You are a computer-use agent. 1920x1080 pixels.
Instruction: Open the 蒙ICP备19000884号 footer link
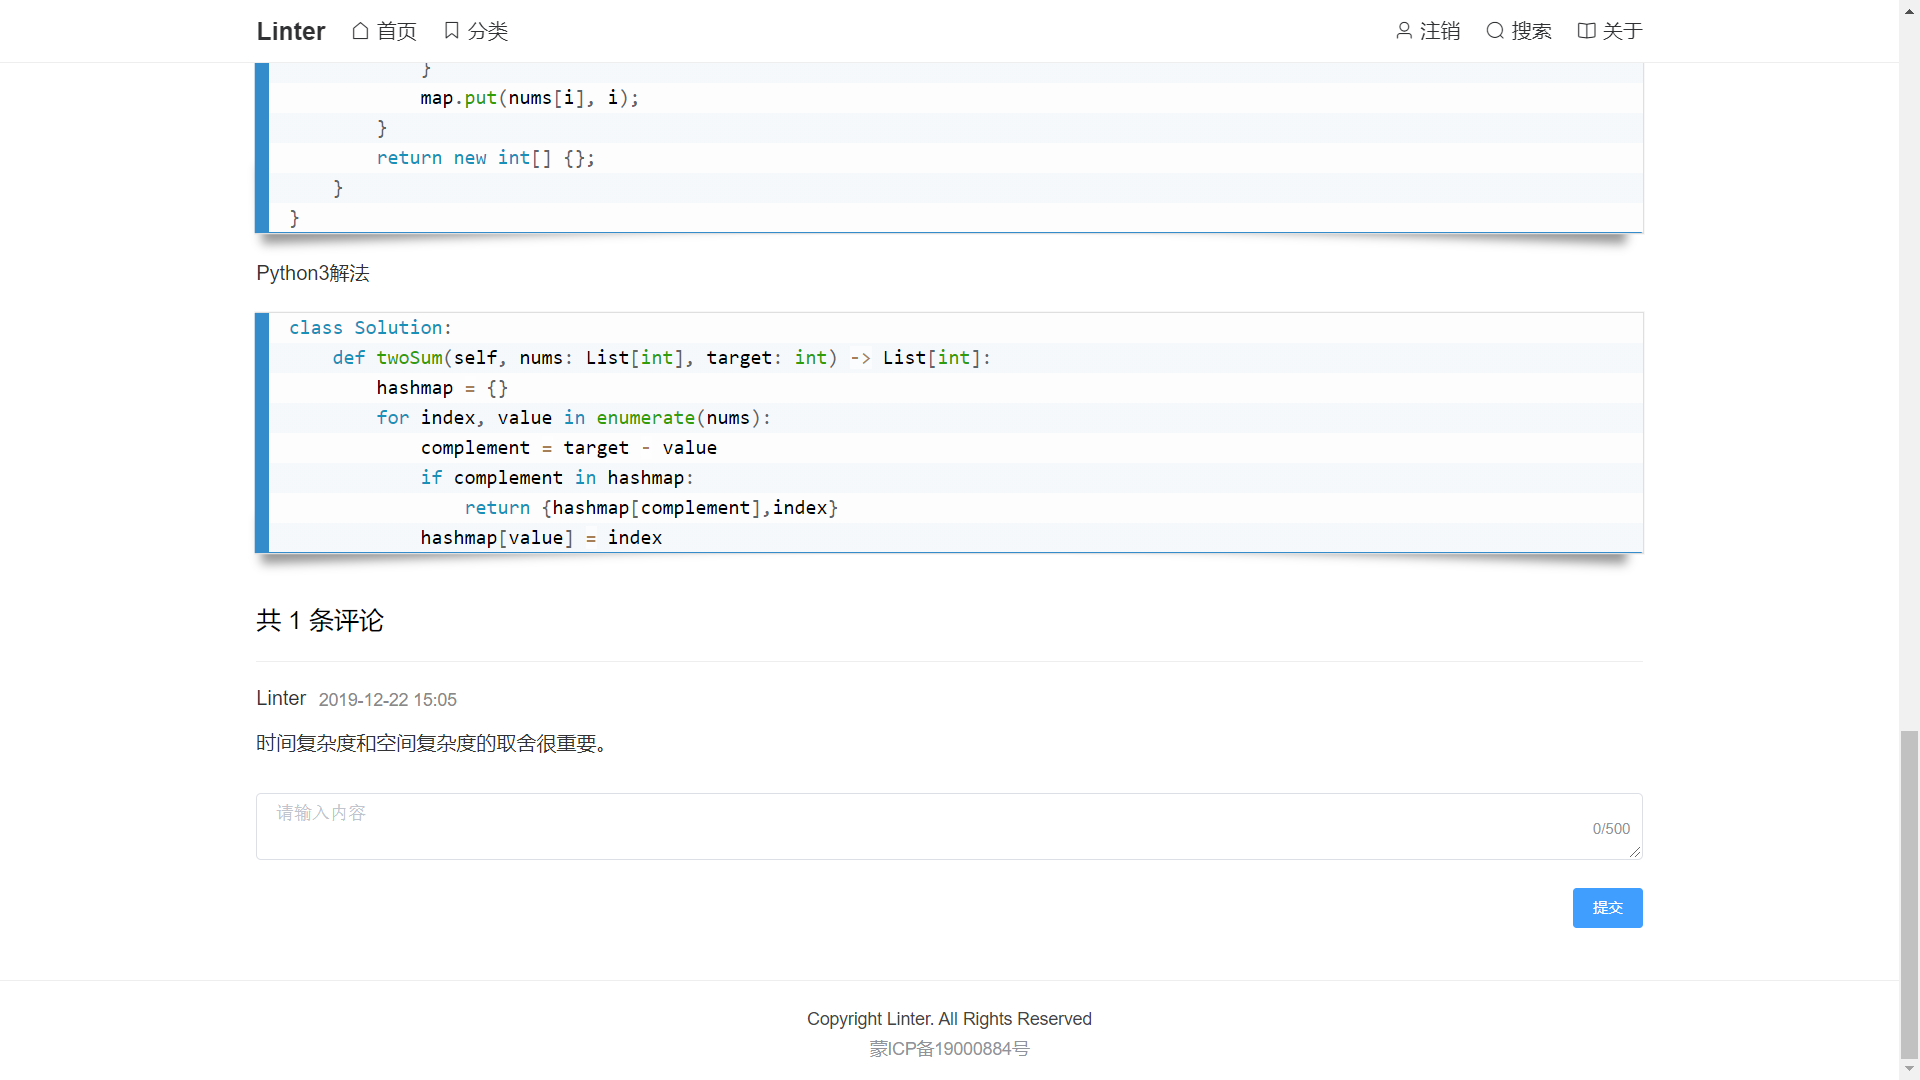[x=949, y=1048]
